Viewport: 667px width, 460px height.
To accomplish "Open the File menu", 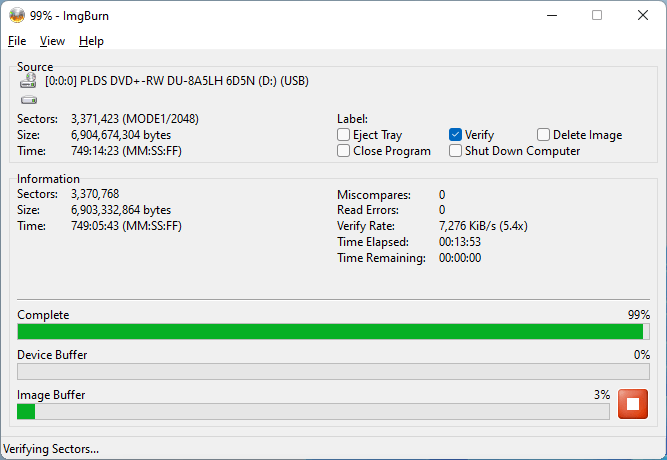I will click(17, 41).
